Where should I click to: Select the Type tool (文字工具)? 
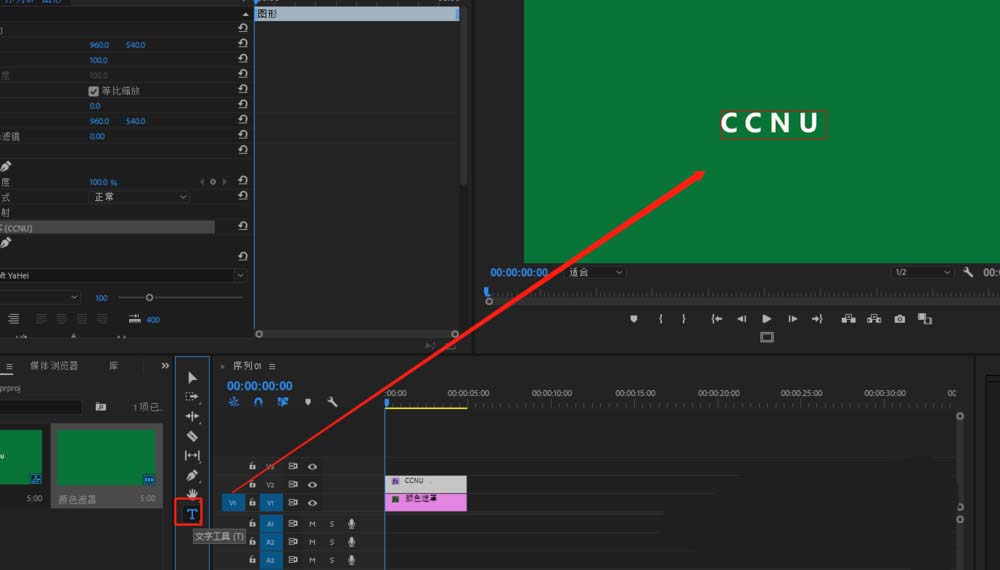[191, 514]
